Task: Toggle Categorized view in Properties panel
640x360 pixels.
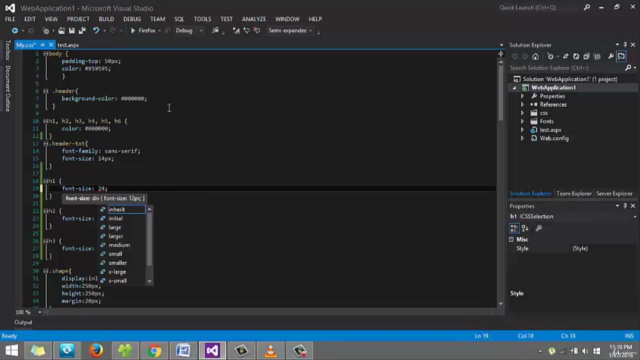Action: pyautogui.click(x=514, y=228)
